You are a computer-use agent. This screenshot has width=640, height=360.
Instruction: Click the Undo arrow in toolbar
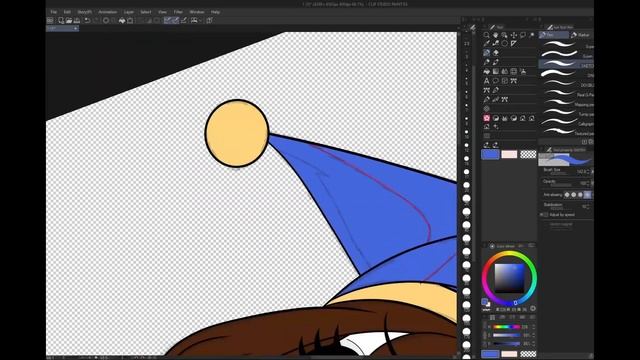(87, 20)
